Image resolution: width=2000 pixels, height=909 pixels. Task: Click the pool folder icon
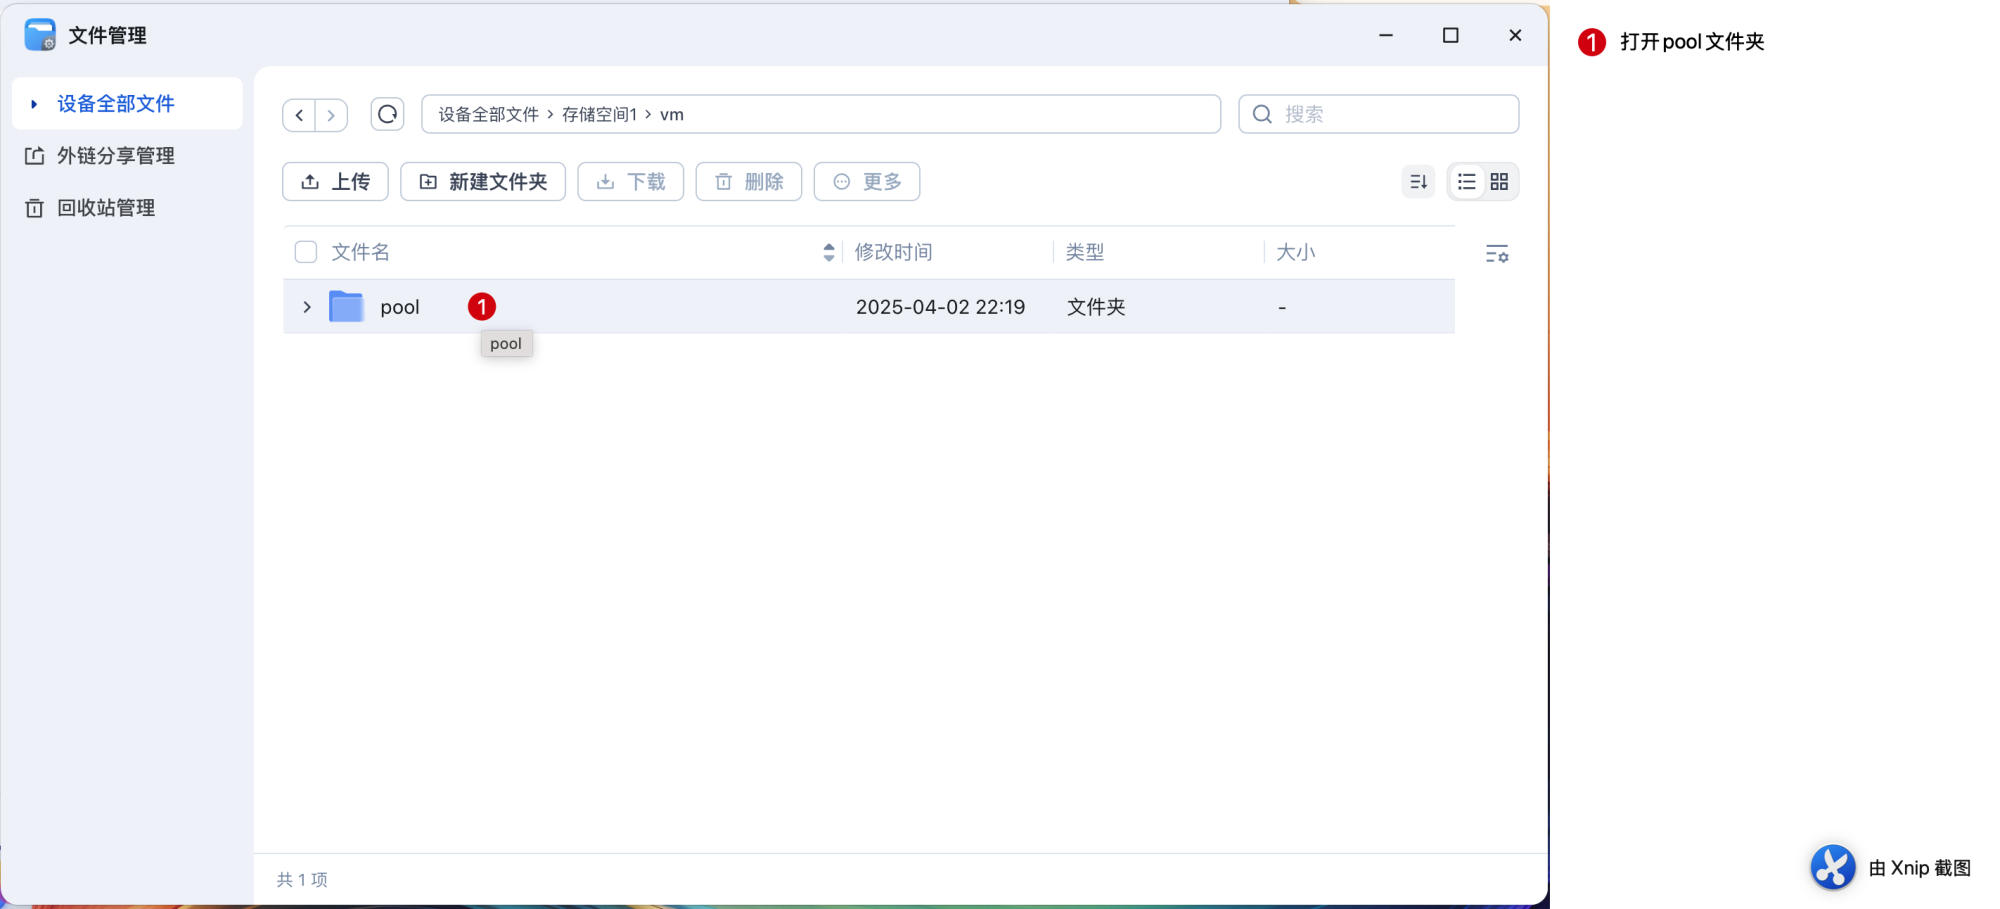[346, 307]
